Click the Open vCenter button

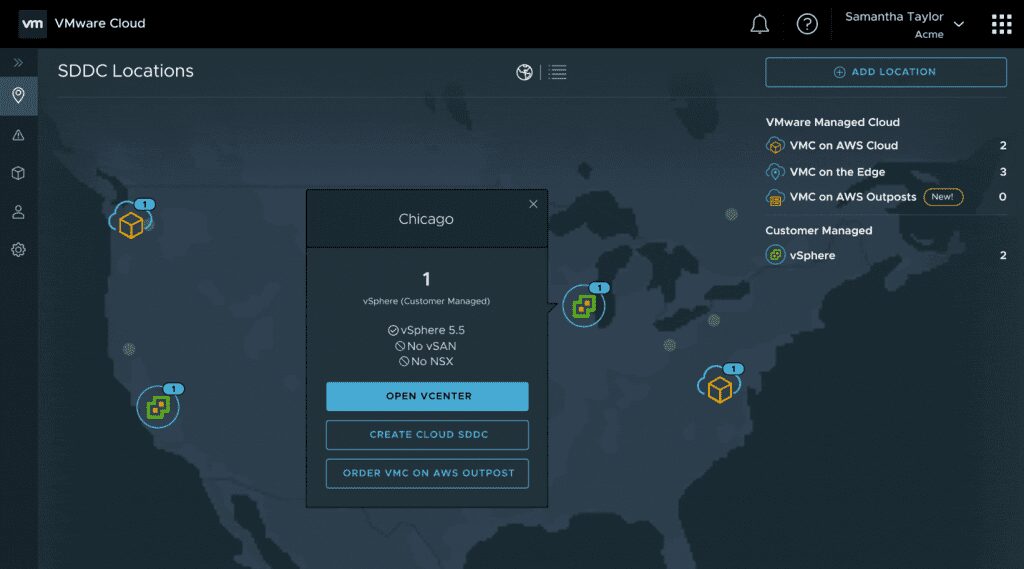click(x=427, y=396)
